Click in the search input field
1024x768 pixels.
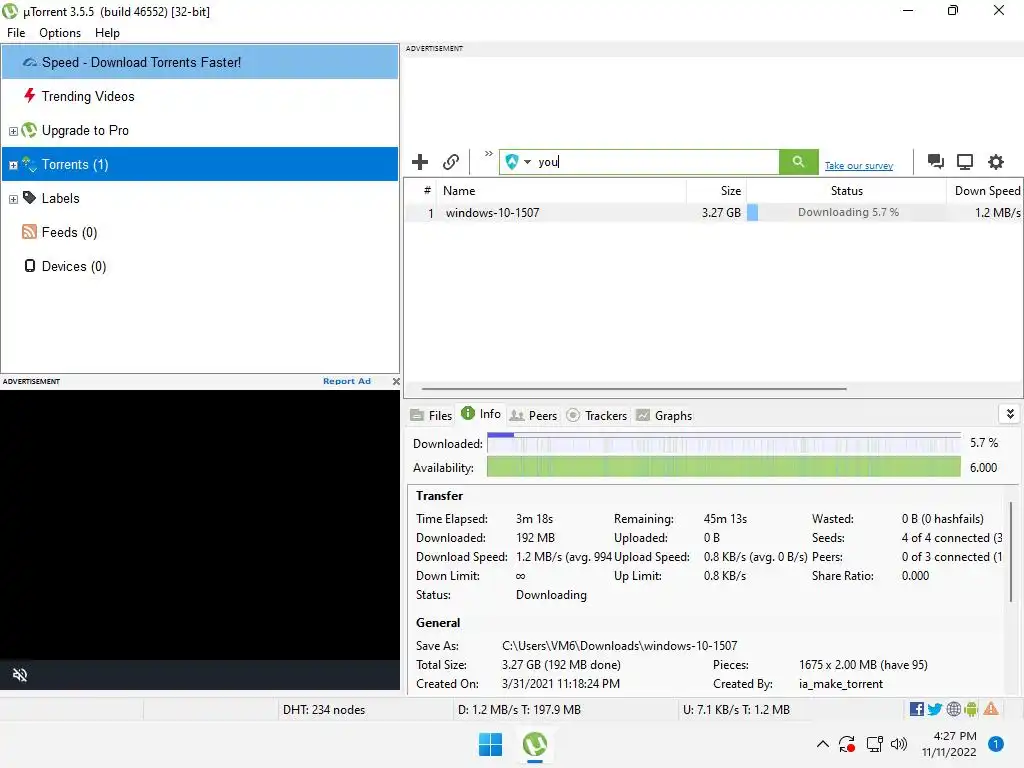click(656, 162)
